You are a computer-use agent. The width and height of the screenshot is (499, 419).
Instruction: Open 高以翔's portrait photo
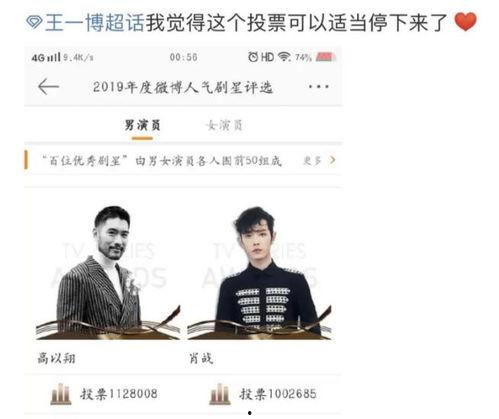(x=108, y=272)
